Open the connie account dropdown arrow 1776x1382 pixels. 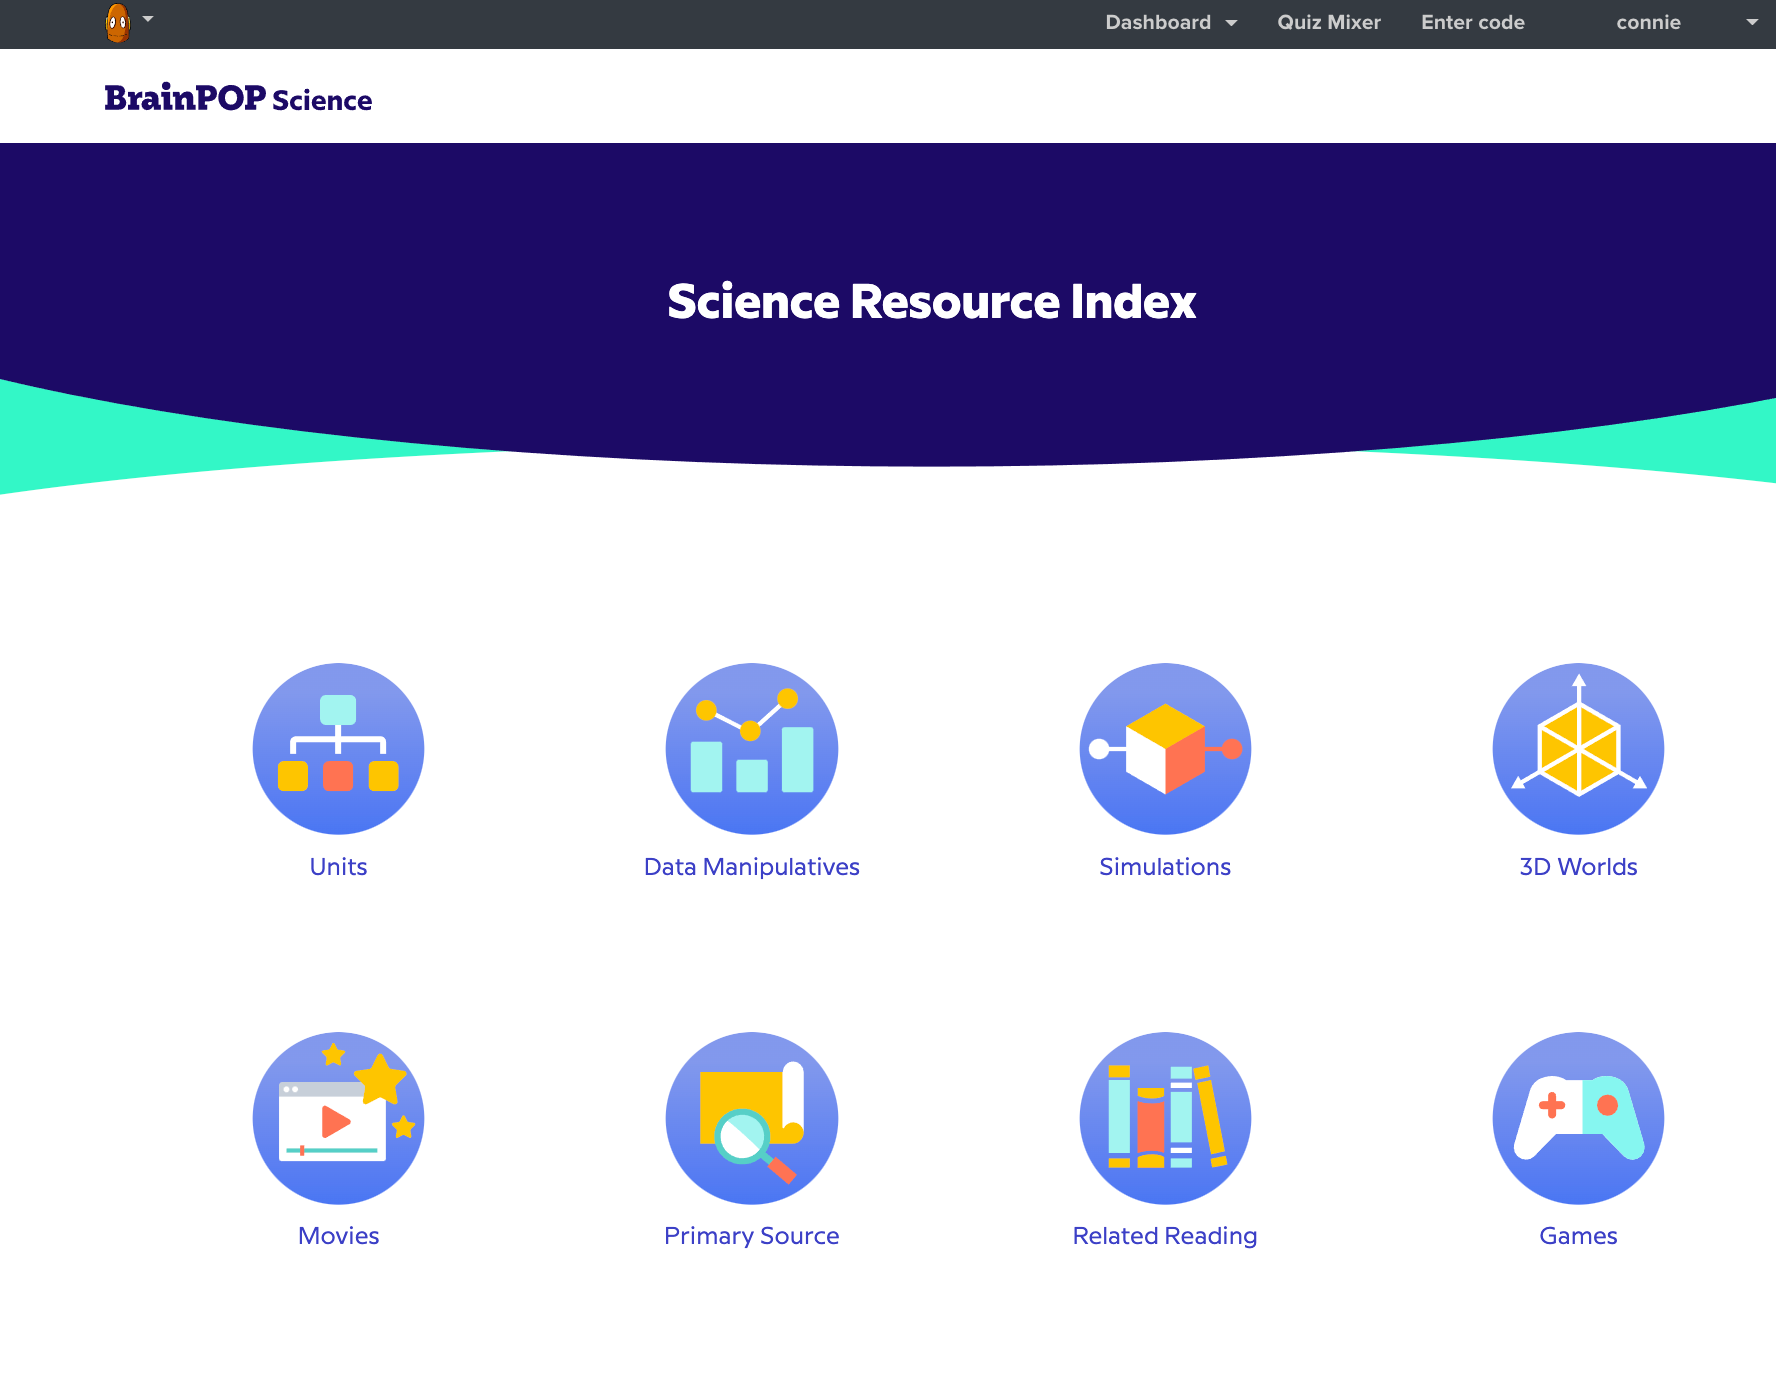coord(1752,23)
